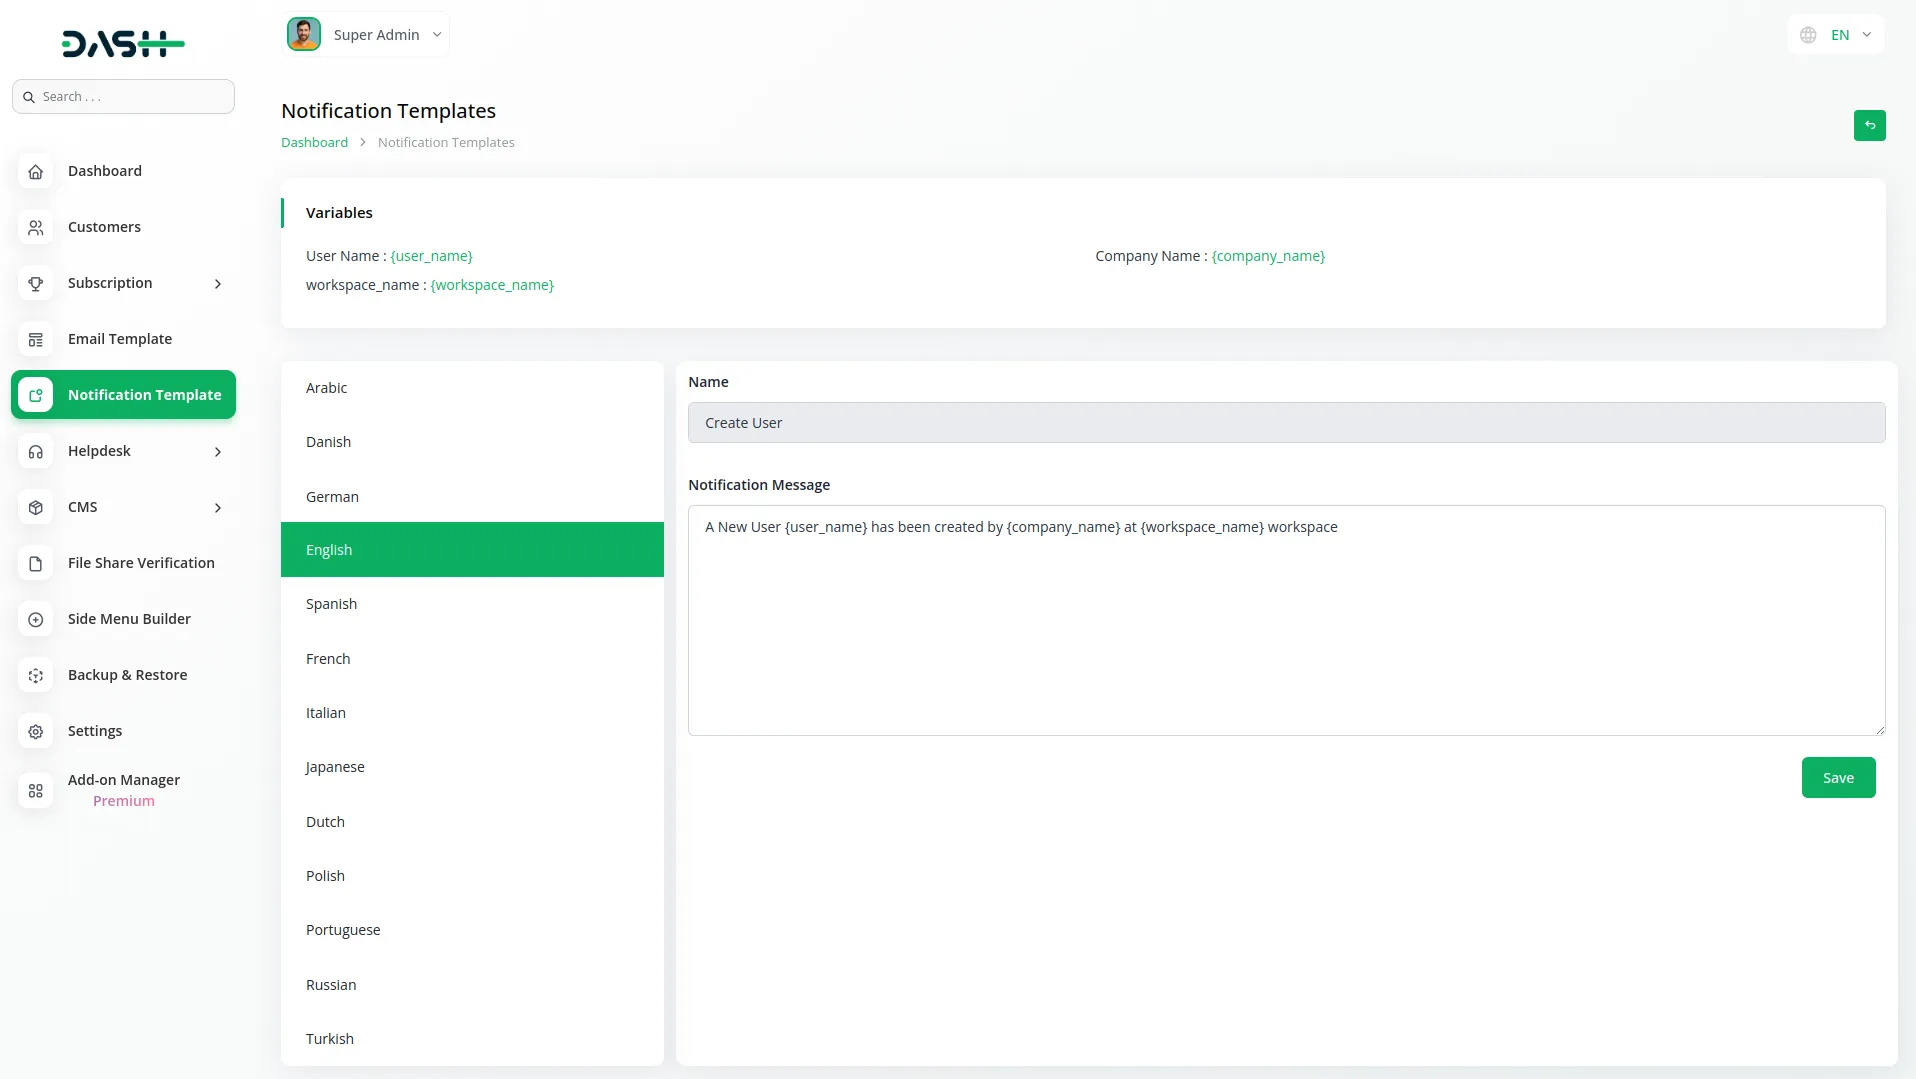This screenshot has width=1916, height=1079.
Task: Open the Helpdesk headset icon
Action: 36,451
